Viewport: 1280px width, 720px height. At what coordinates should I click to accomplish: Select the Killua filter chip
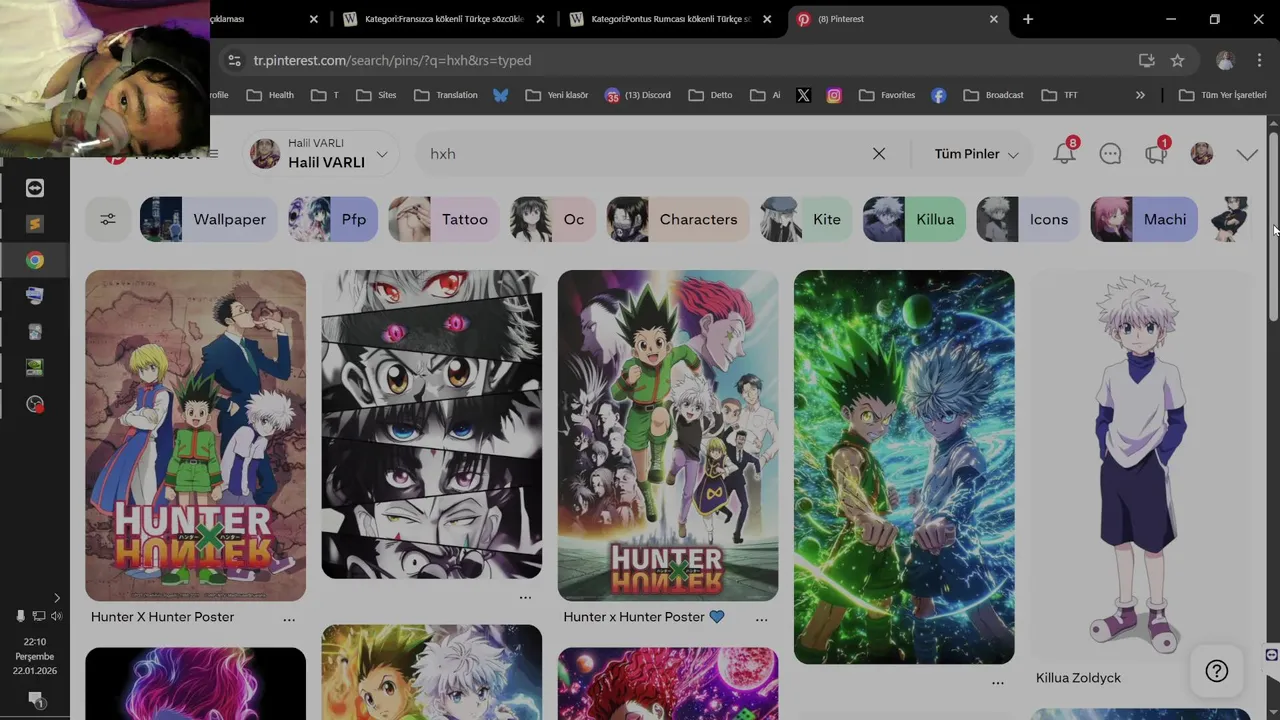[915, 219]
